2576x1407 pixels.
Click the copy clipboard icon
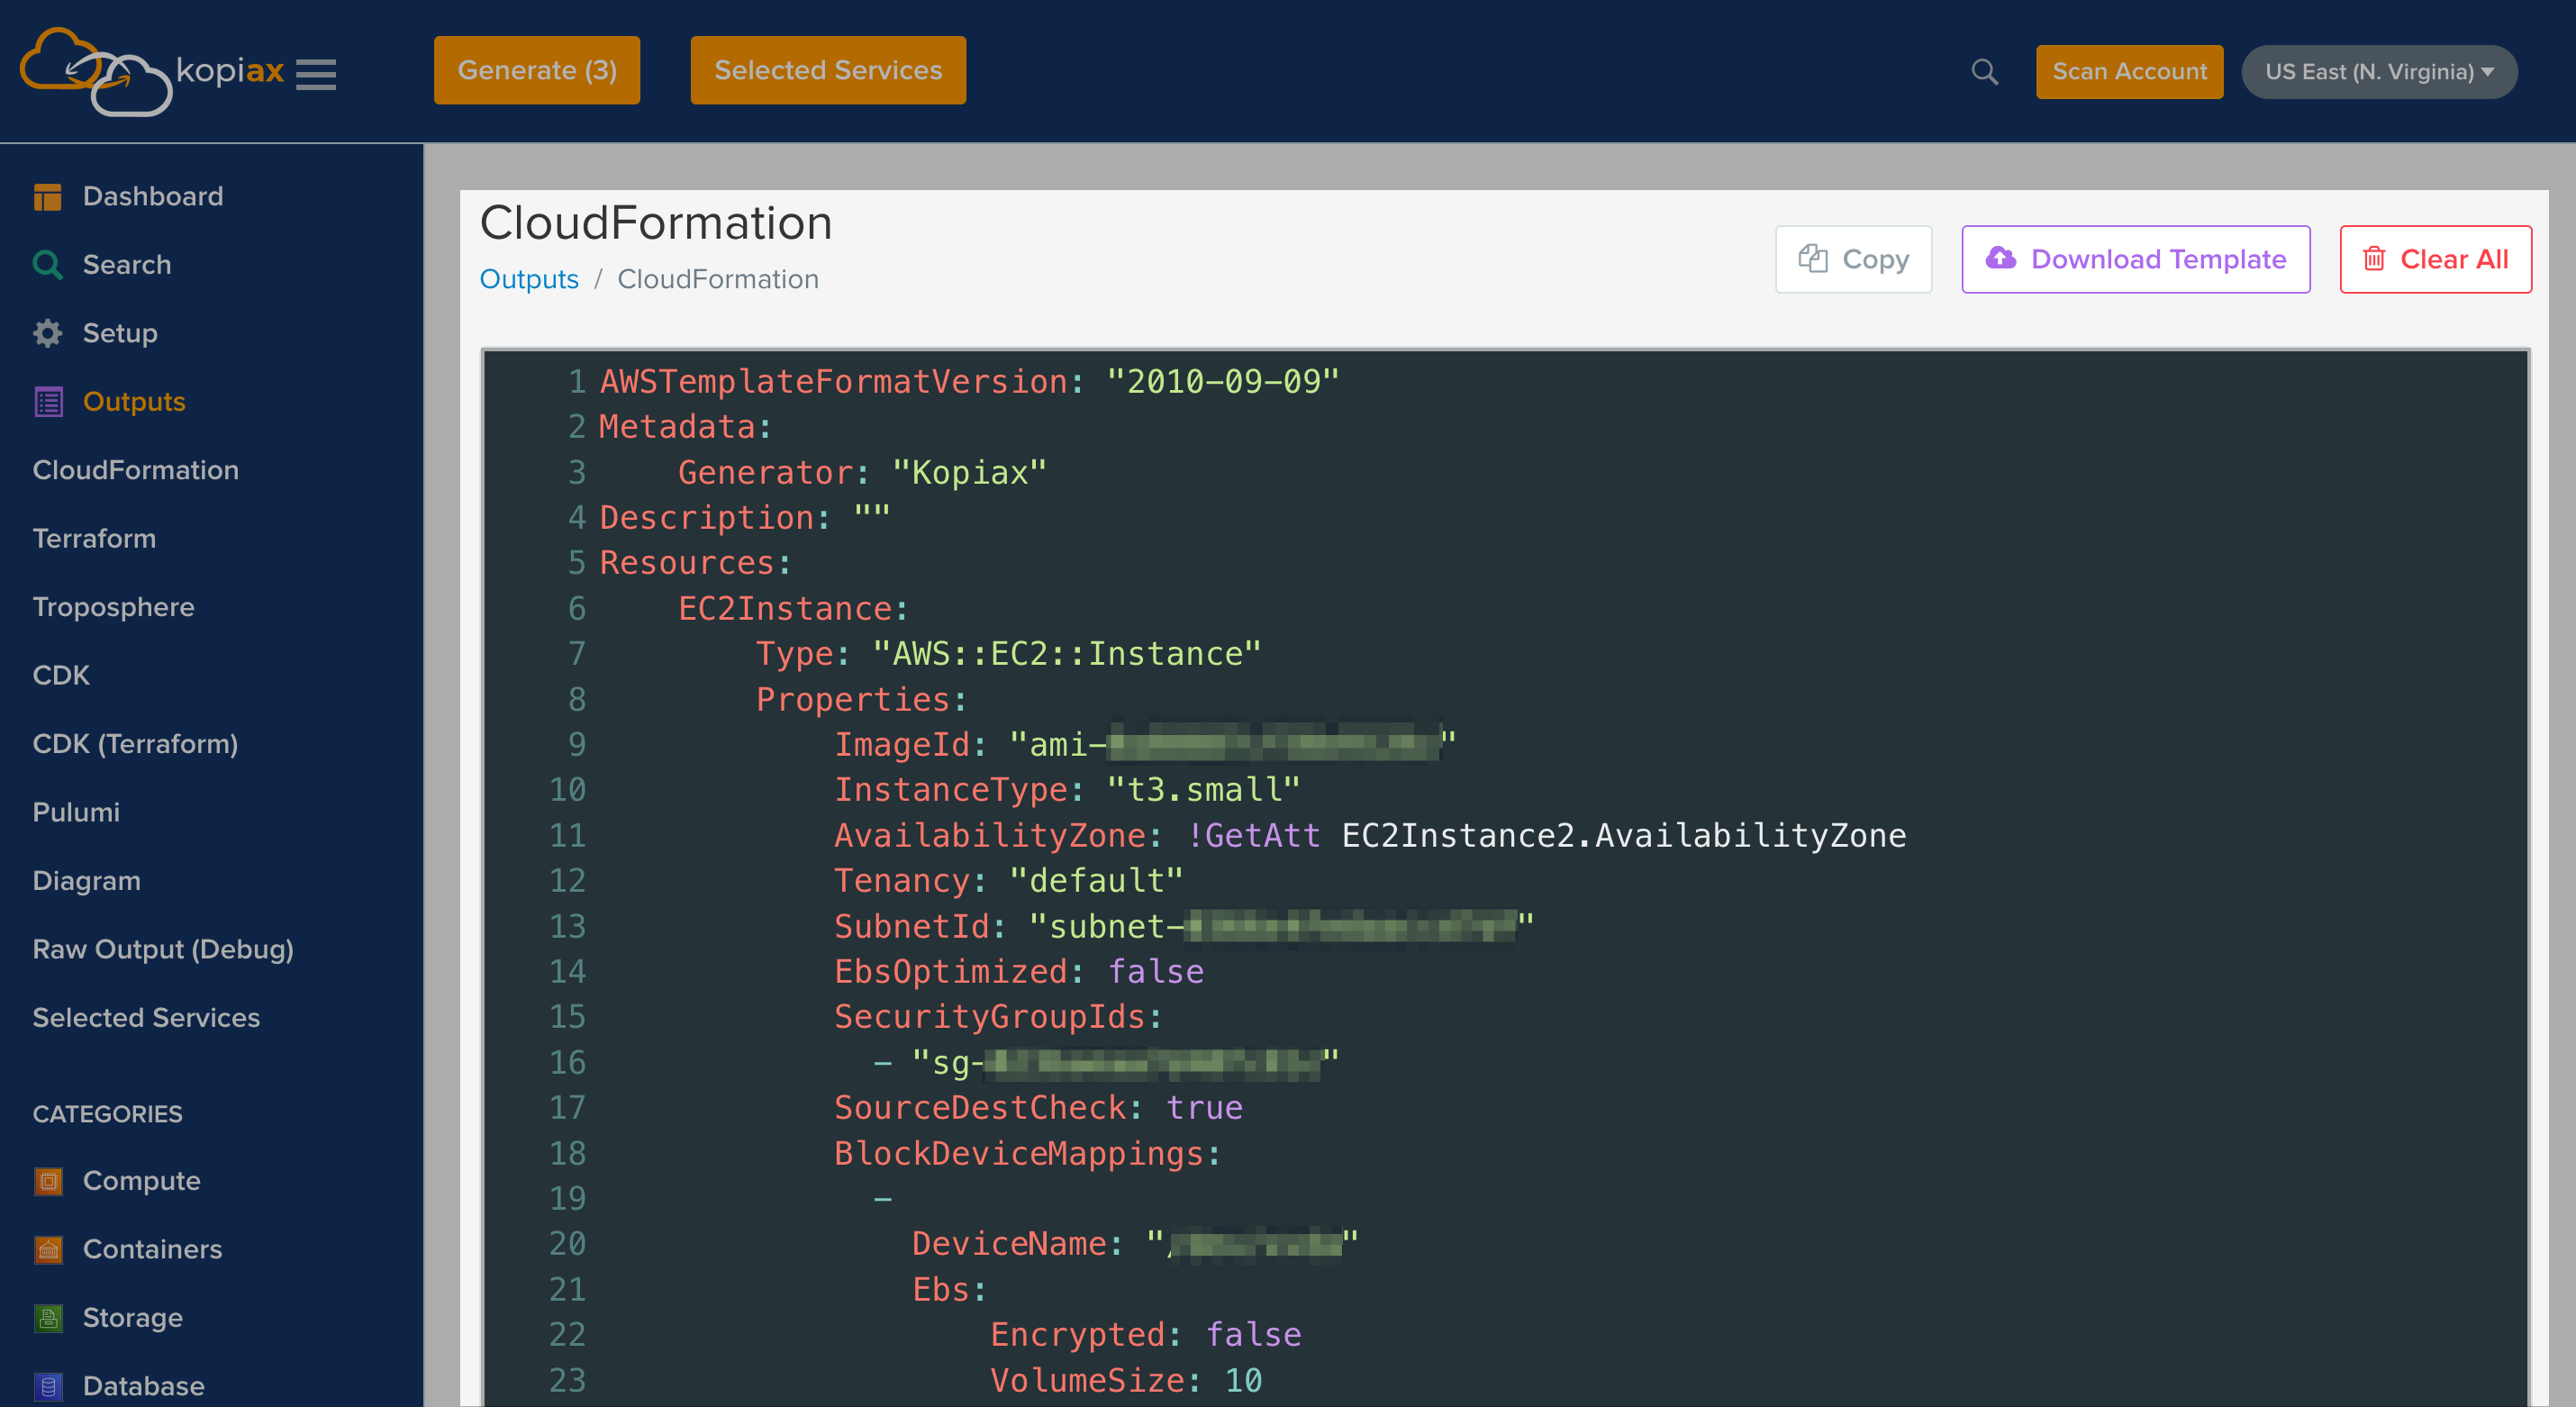1812,259
